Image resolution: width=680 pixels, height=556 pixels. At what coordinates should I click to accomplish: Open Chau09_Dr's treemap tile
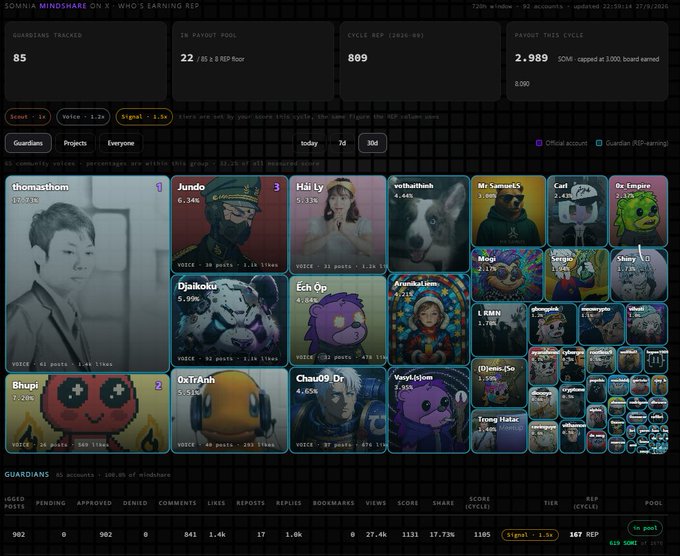338,410
